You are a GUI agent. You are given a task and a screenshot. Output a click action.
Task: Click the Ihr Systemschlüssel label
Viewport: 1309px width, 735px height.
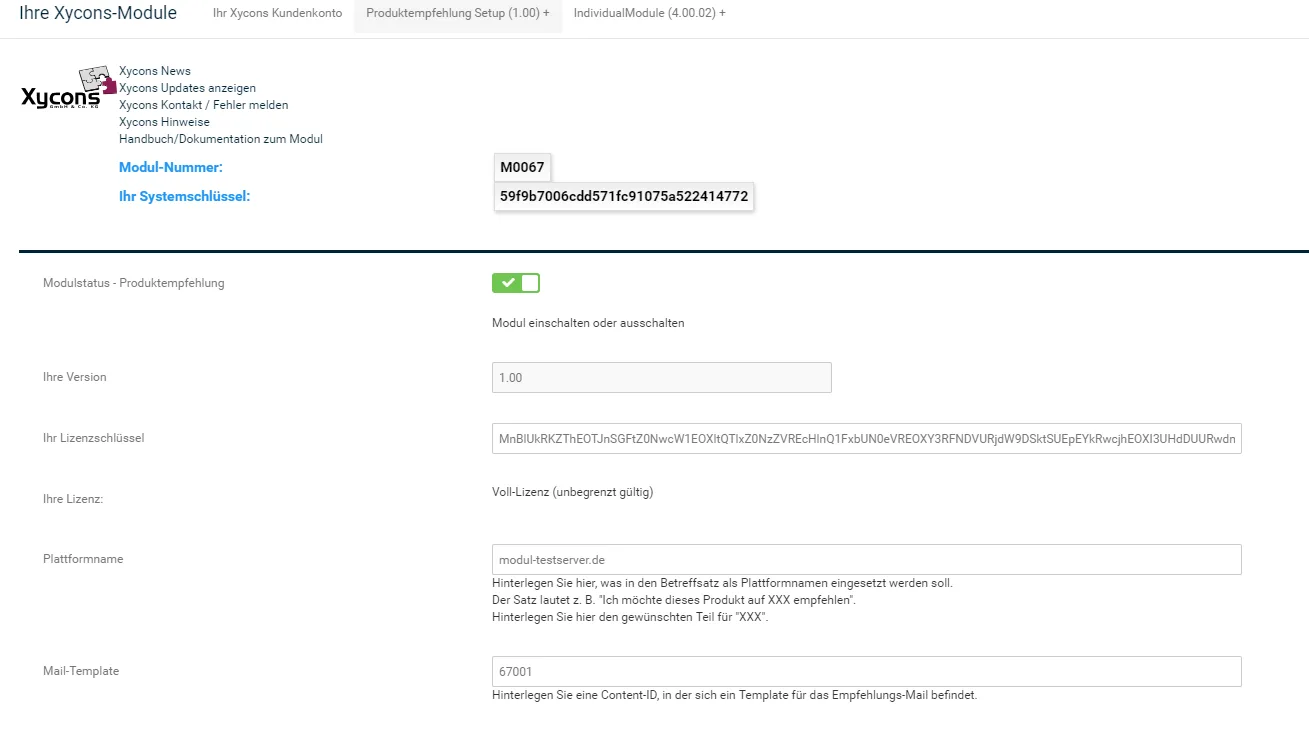[184, 197]
